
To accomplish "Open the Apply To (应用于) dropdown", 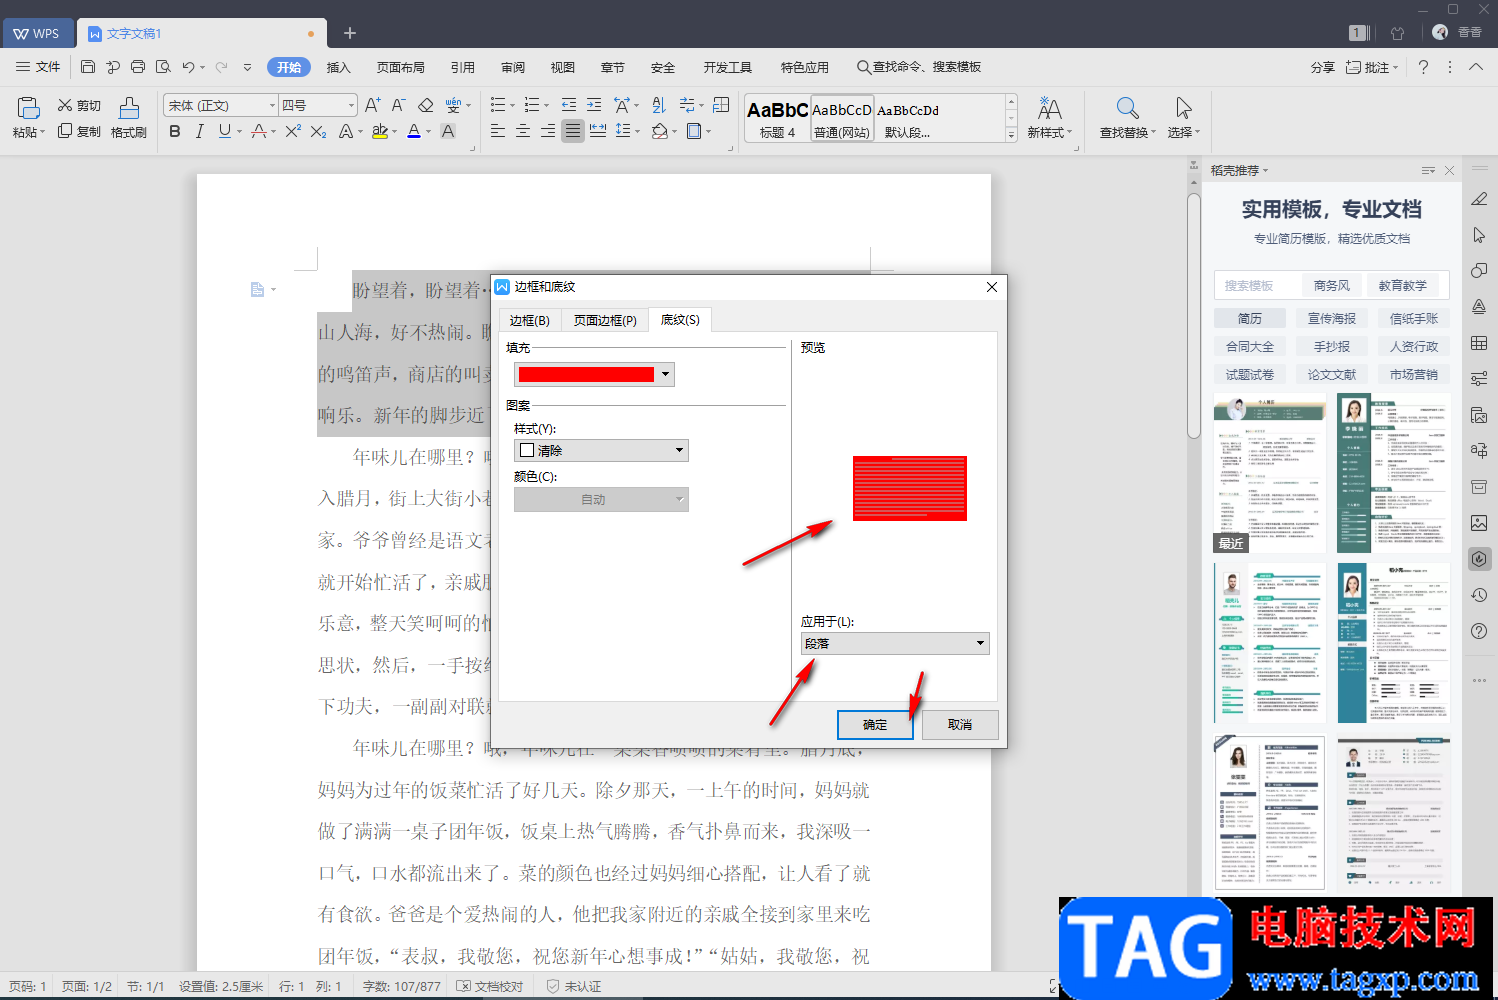I will pyautogui.click(x=980, y=643).
